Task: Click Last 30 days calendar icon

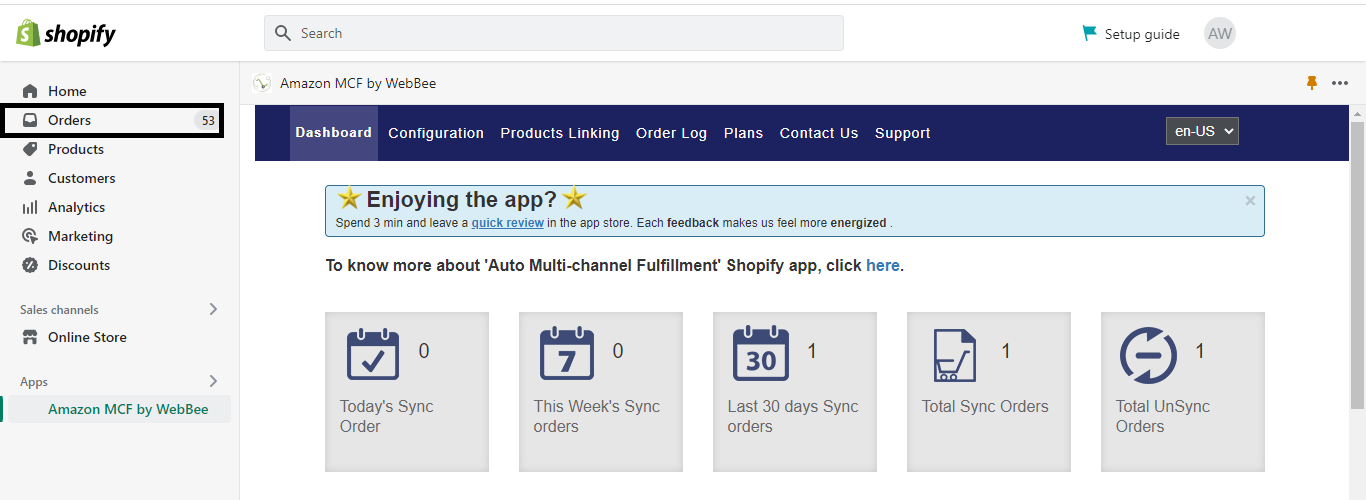Action: 760,355
